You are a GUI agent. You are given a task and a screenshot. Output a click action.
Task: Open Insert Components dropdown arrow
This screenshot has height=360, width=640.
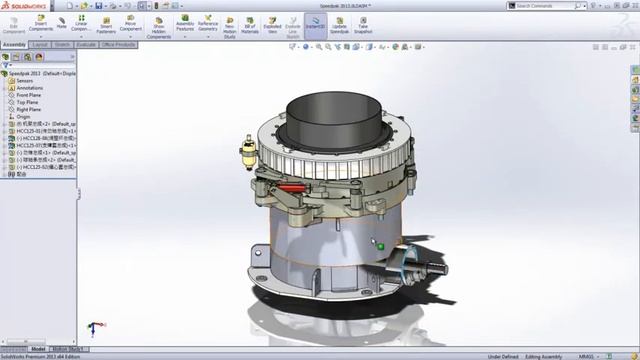(x=41, y=37)
